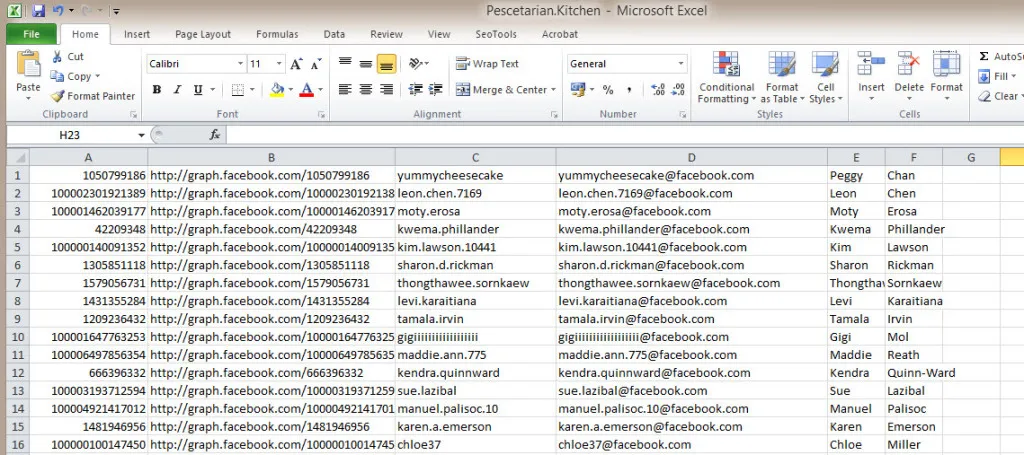Open Alignment dialog launcher

tap(554, 114)
